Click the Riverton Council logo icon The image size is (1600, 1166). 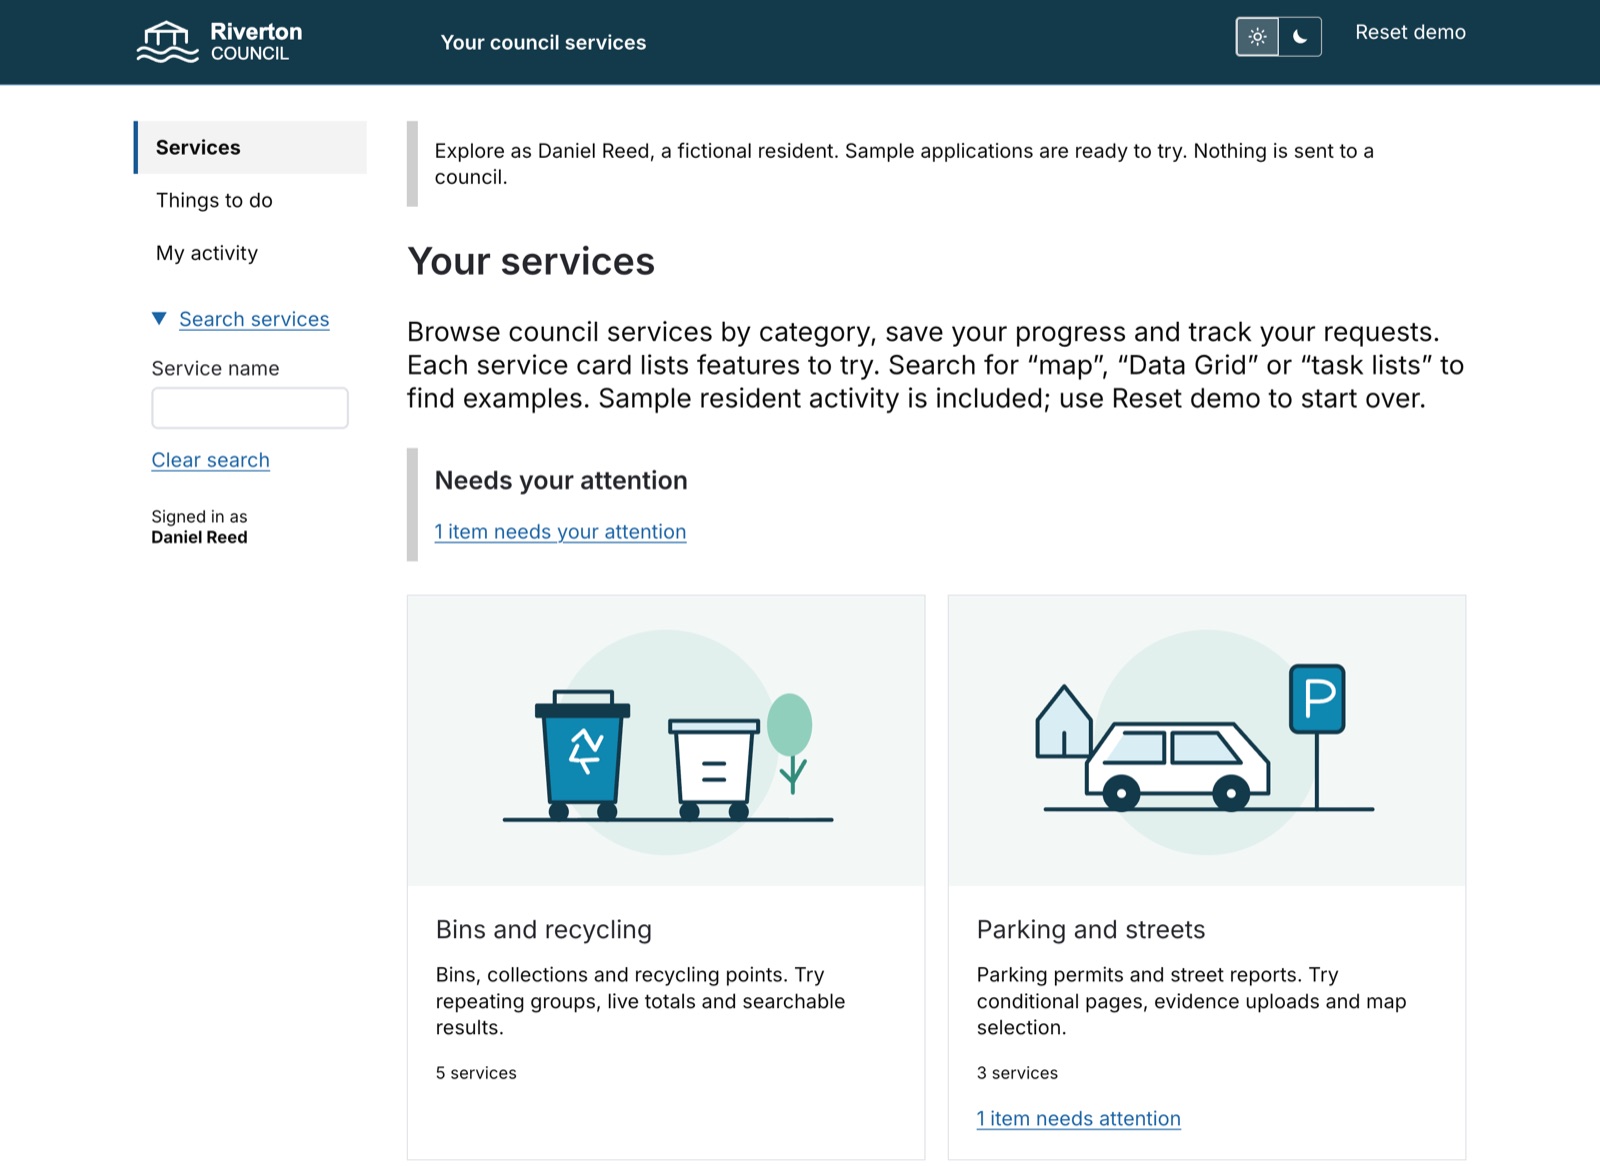pyautogui.click(x=167, y=42)
